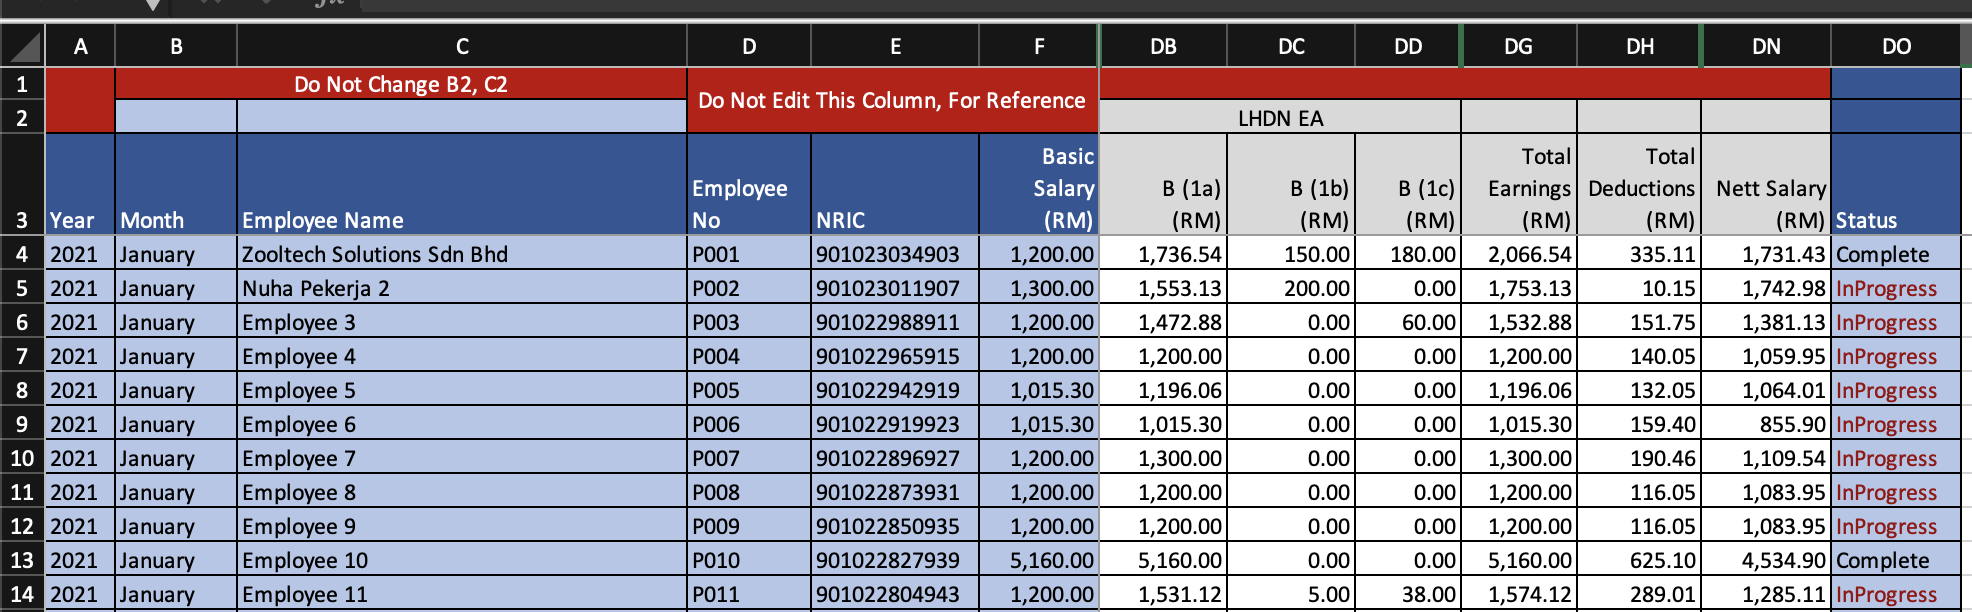Image resolution: width=1972 pixels, height=612 pixels.
Task: Click the 'B (1a) (RM)' header cell
Action: coord(1163,185)
